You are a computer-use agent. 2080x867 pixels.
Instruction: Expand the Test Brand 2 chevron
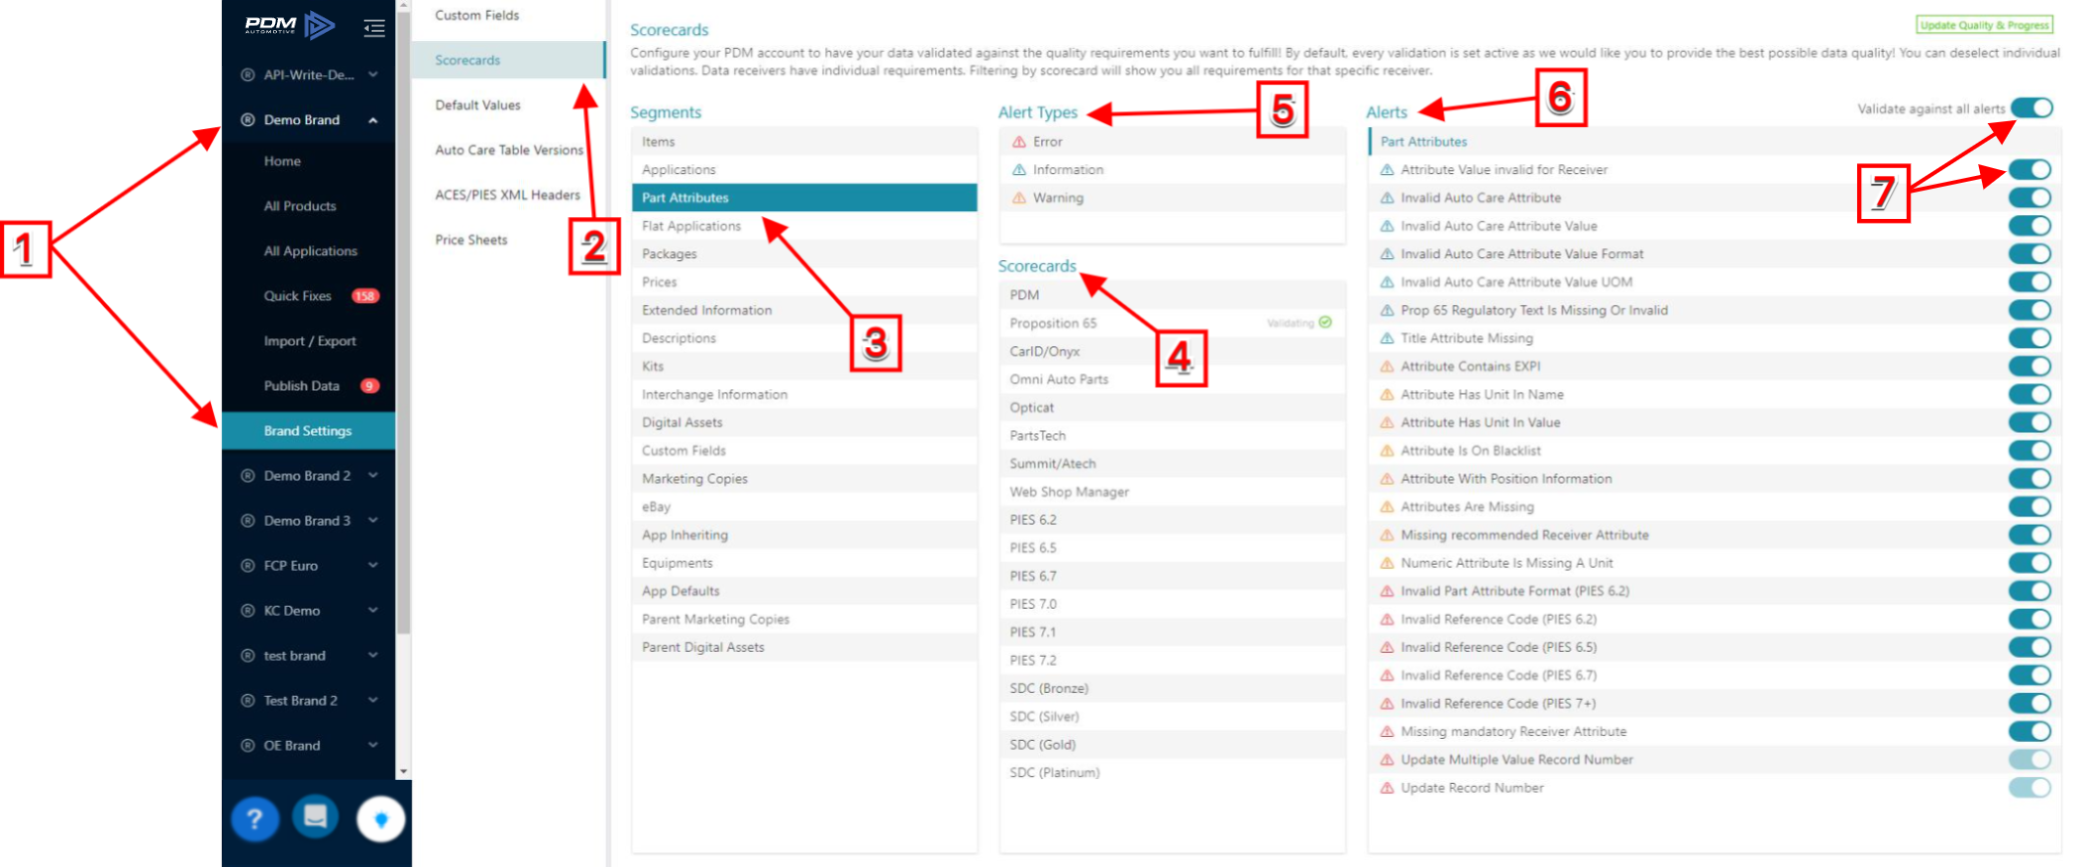coord(373,701)
